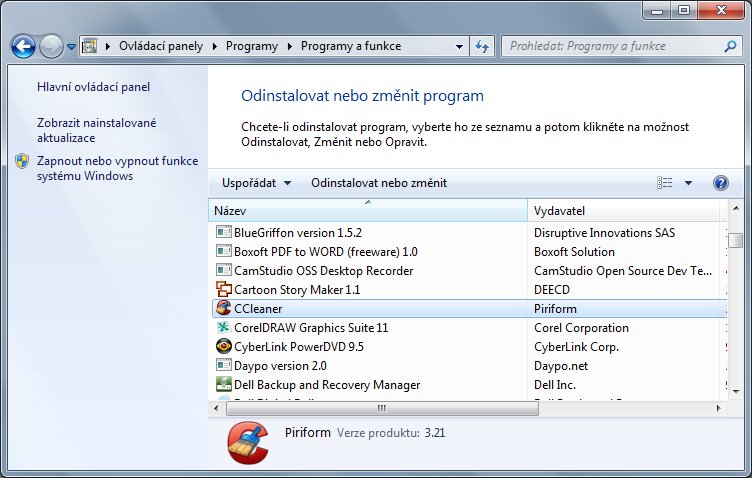Click horizontal scrollbar right arrow
The width and height of the screenshot is (752, 478).
pyautogui.click(x=718, y=408)
